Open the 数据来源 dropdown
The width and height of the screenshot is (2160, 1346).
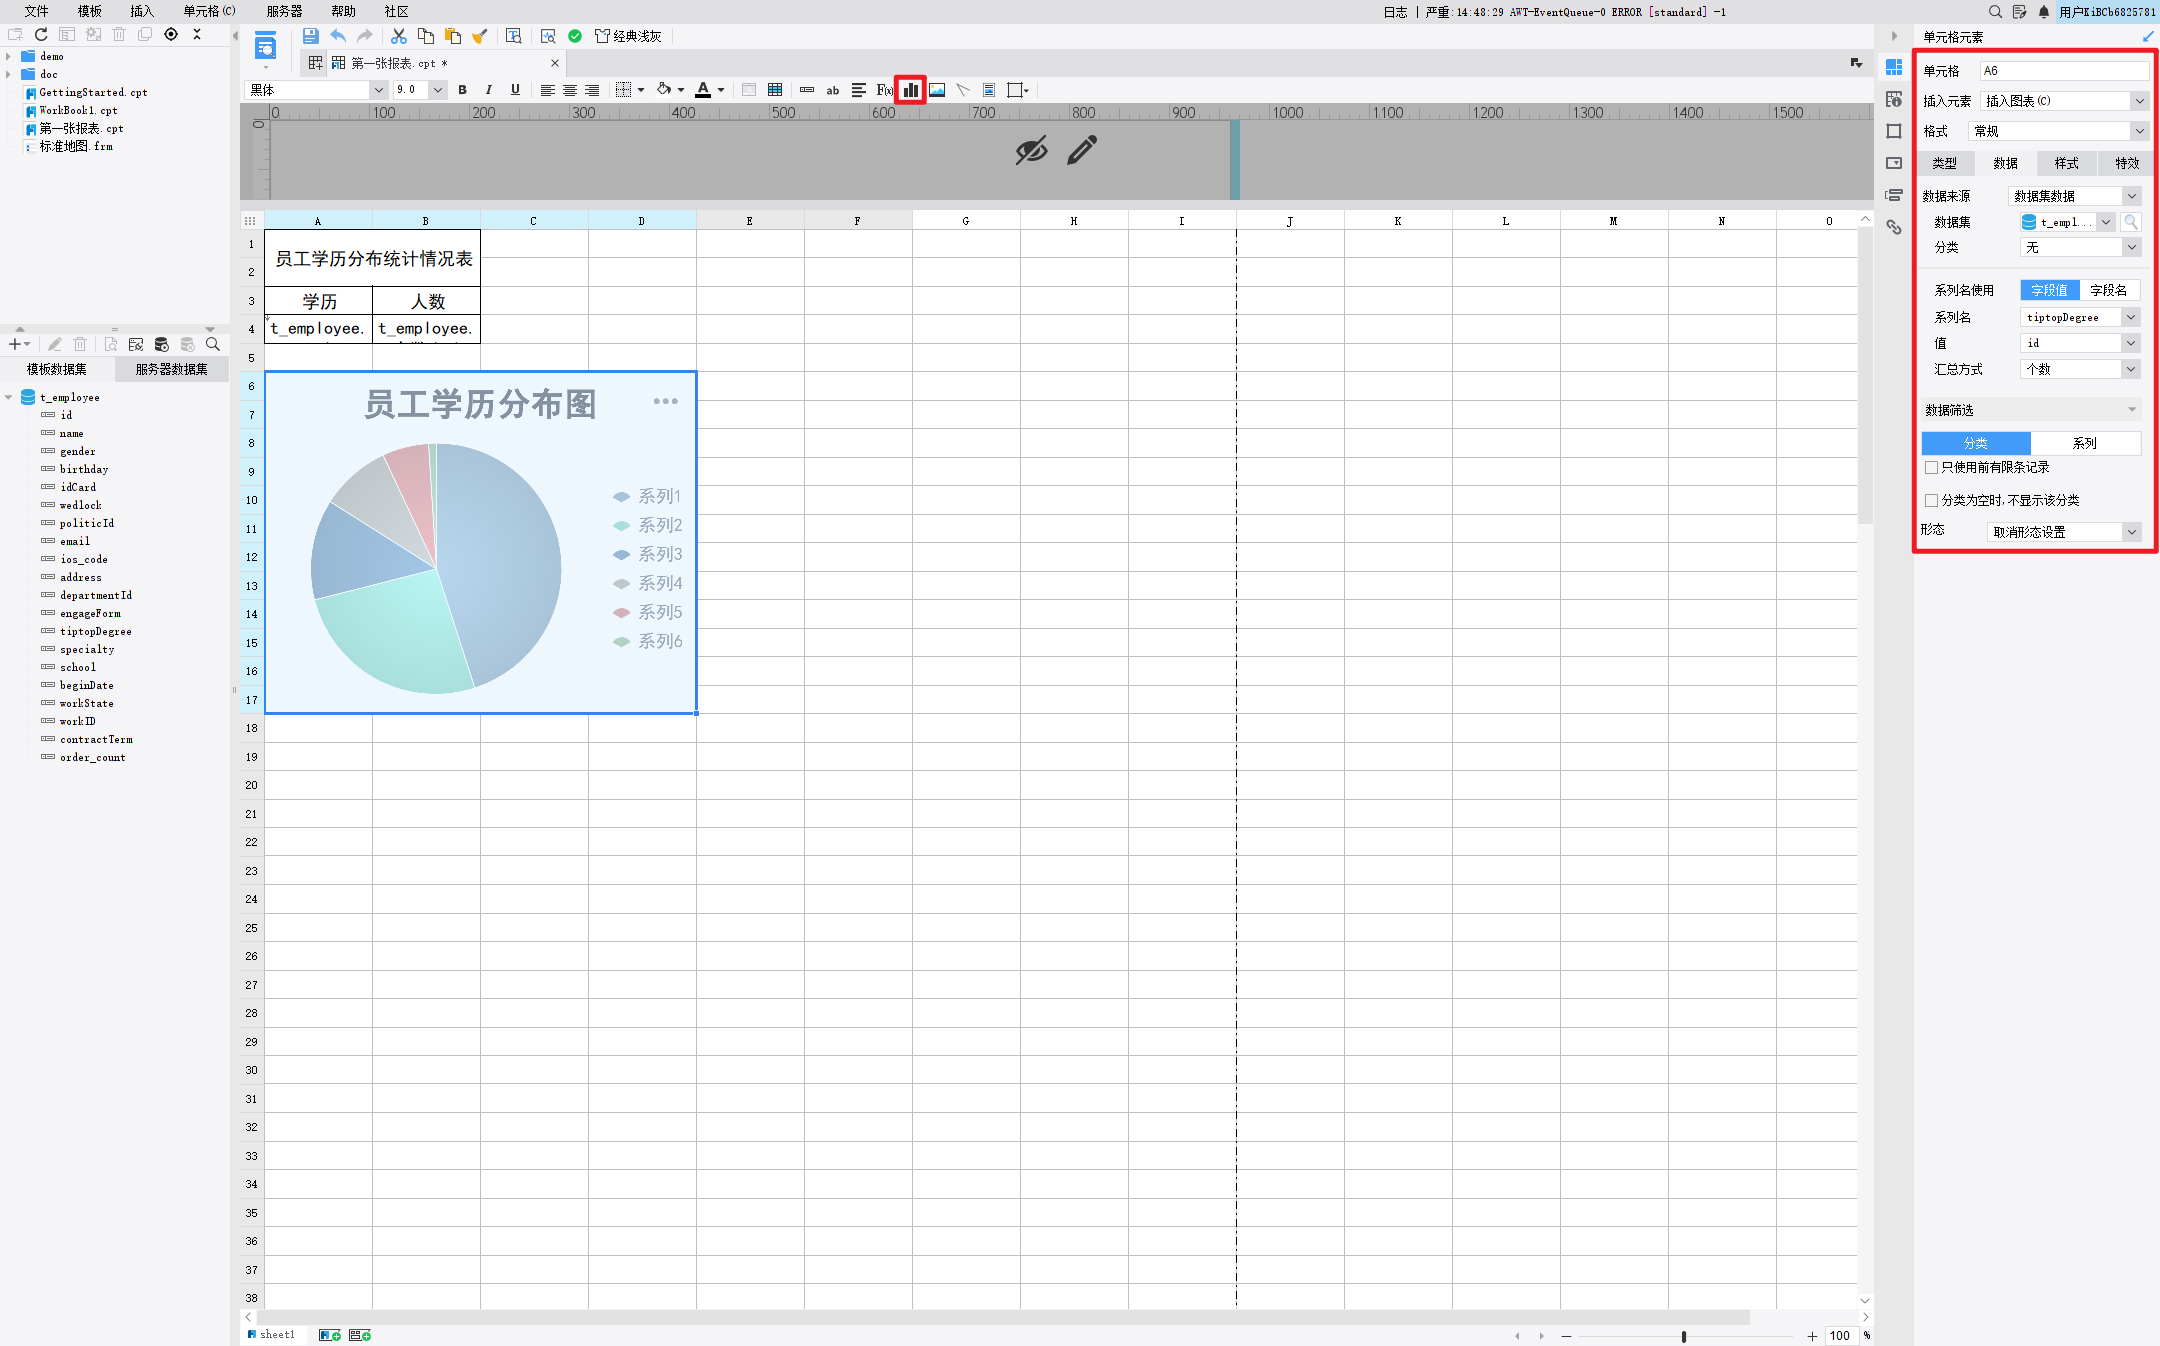[x=2074, y=196]
